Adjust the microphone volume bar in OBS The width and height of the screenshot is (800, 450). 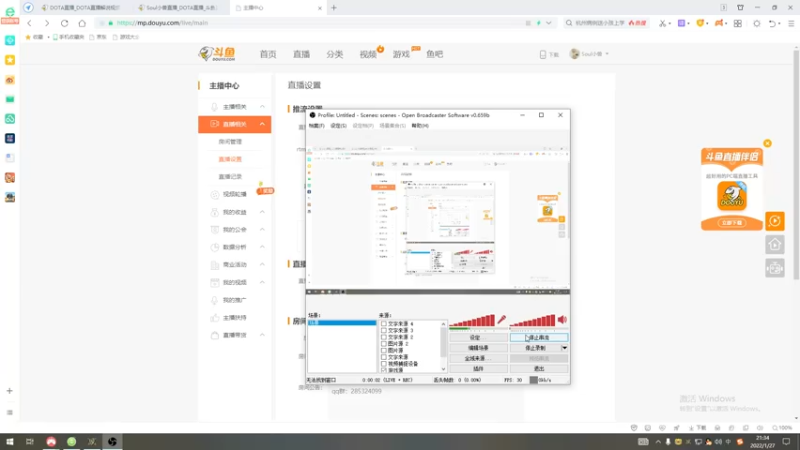click(x=472, y=320)
